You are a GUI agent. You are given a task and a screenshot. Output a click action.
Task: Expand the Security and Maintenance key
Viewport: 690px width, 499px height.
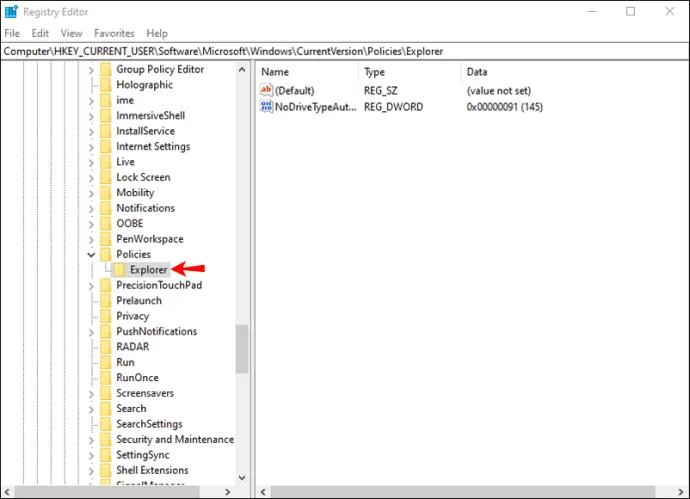pos(91,440)
